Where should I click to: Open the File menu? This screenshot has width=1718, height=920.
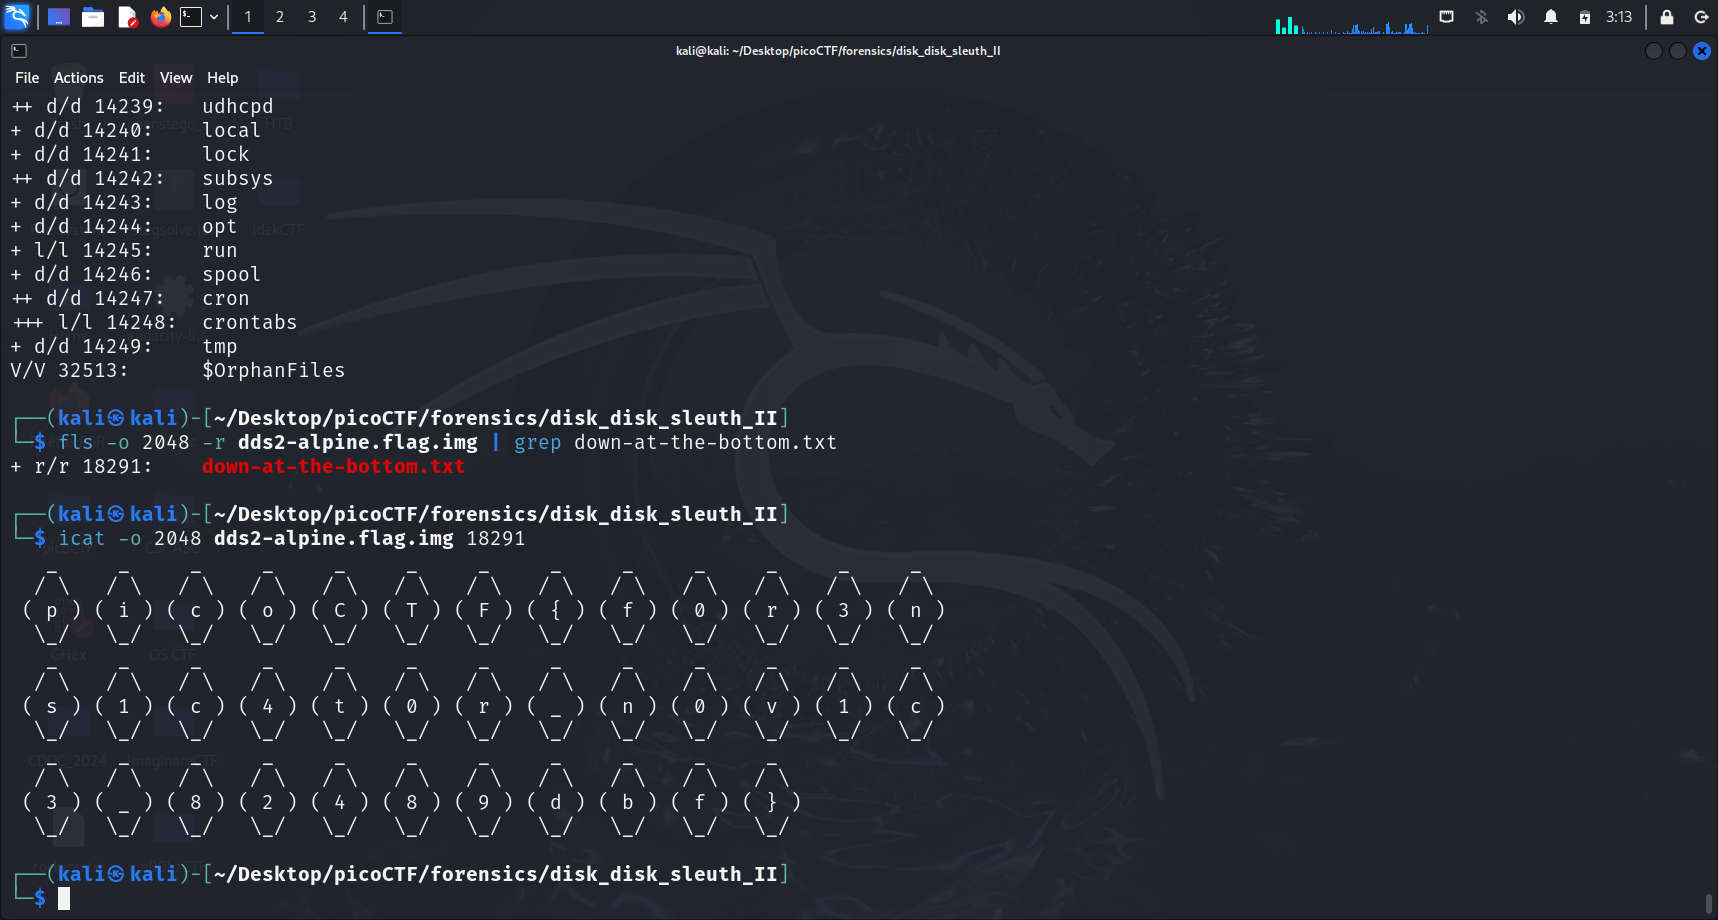(x=27, y=78)
